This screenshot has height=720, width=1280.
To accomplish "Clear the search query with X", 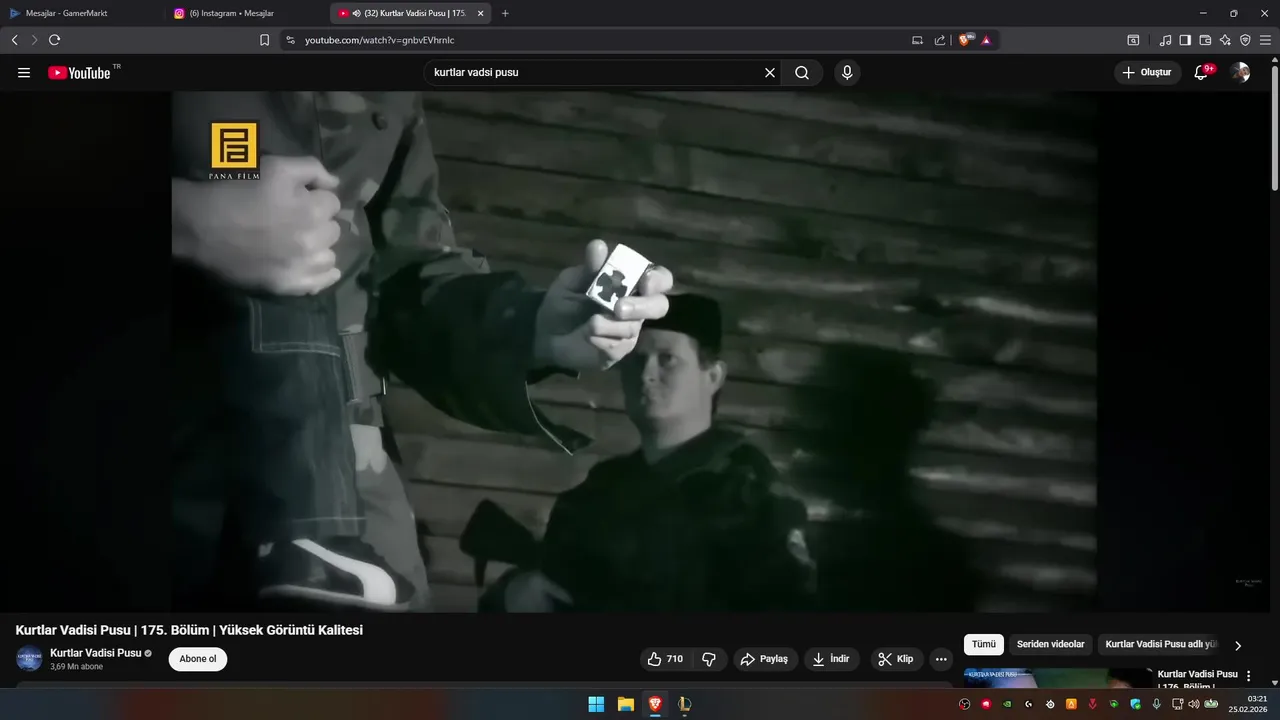I will 770,72.
